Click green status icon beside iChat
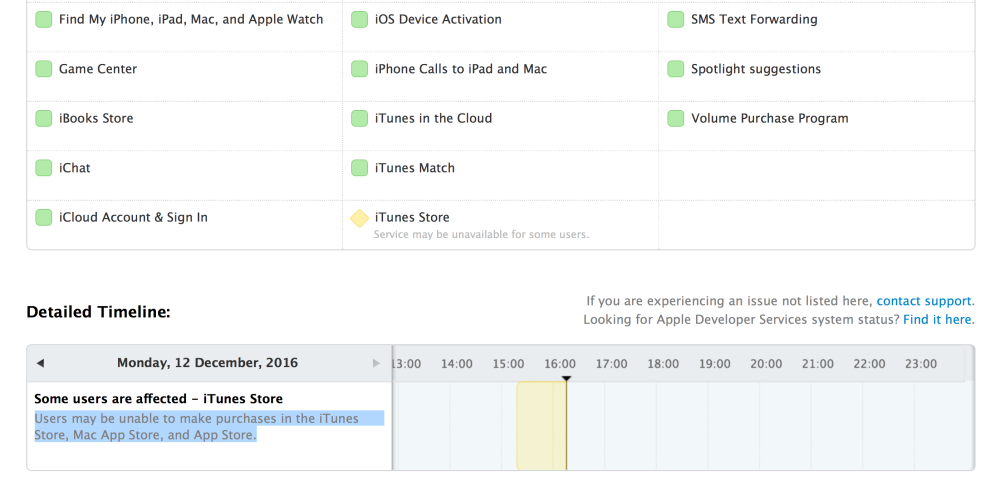Viewport: 1000px width, 499px height. tap(44, 168)
